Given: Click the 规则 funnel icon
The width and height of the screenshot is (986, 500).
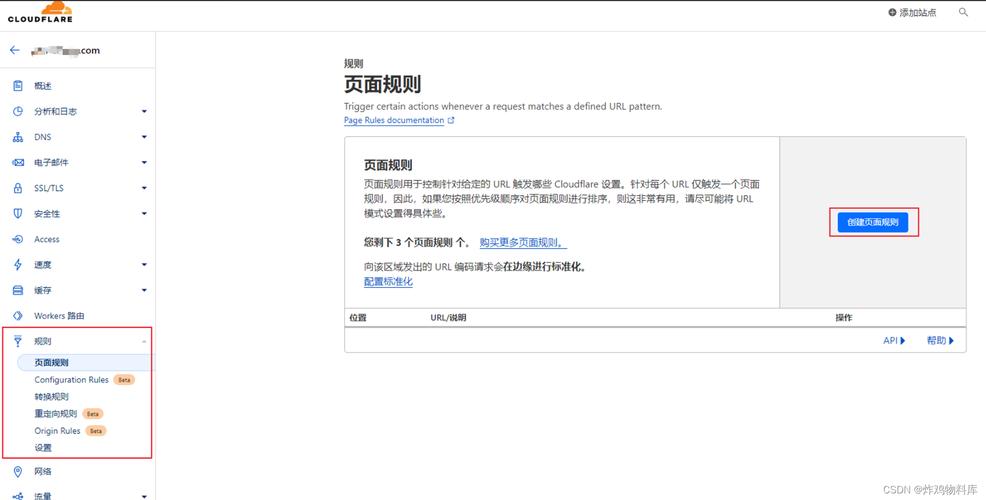Looking at the screenshot, I should pos(18,342).
